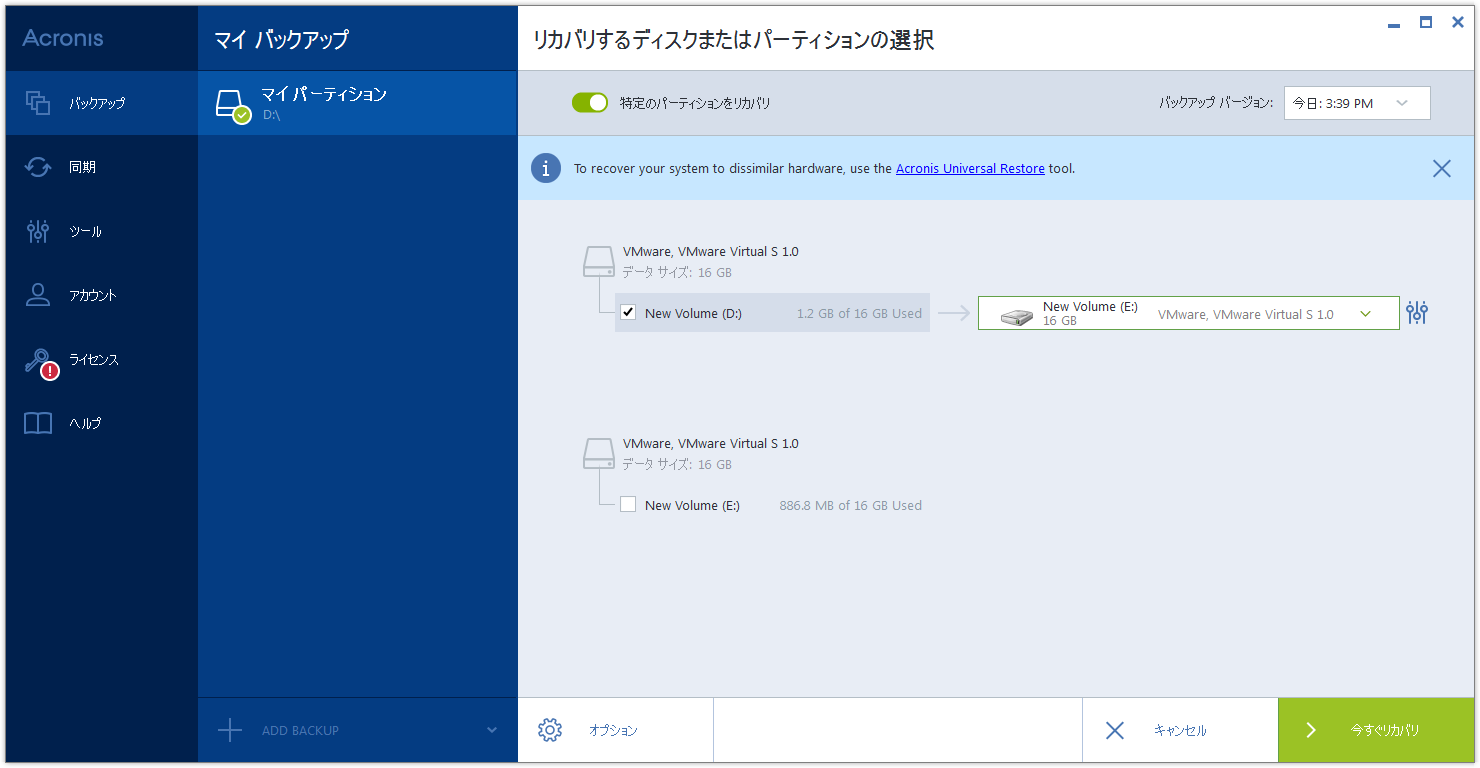Dismiss the info banner with X

(x=1441, y=168)
